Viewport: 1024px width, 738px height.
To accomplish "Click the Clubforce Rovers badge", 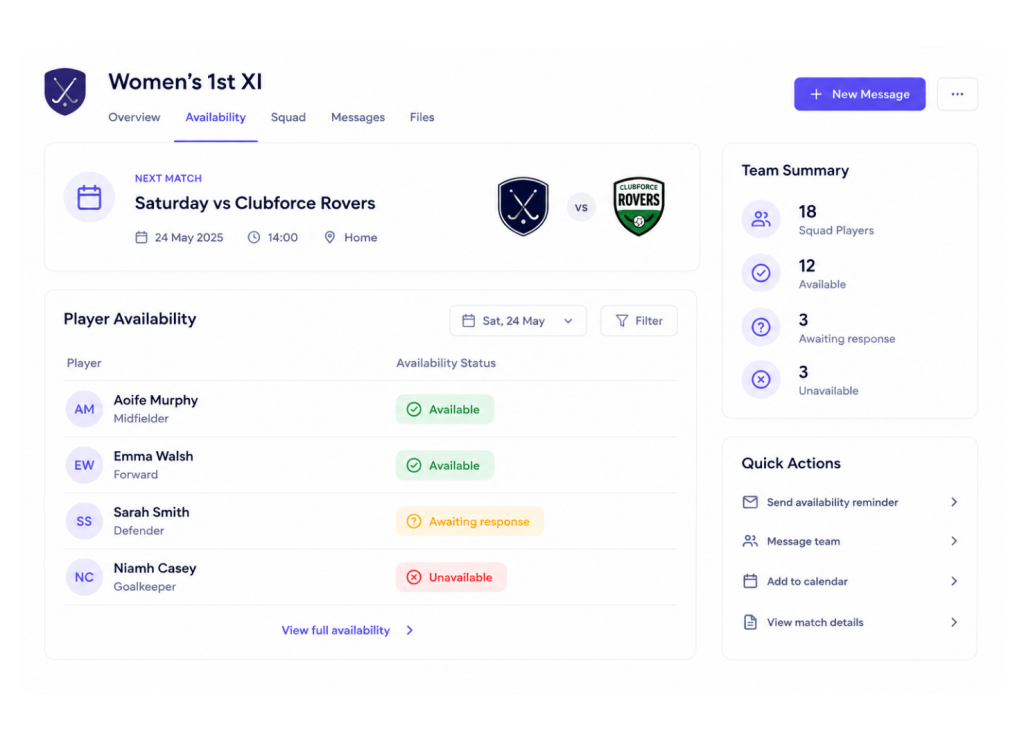I will click(x=639, y=206).
